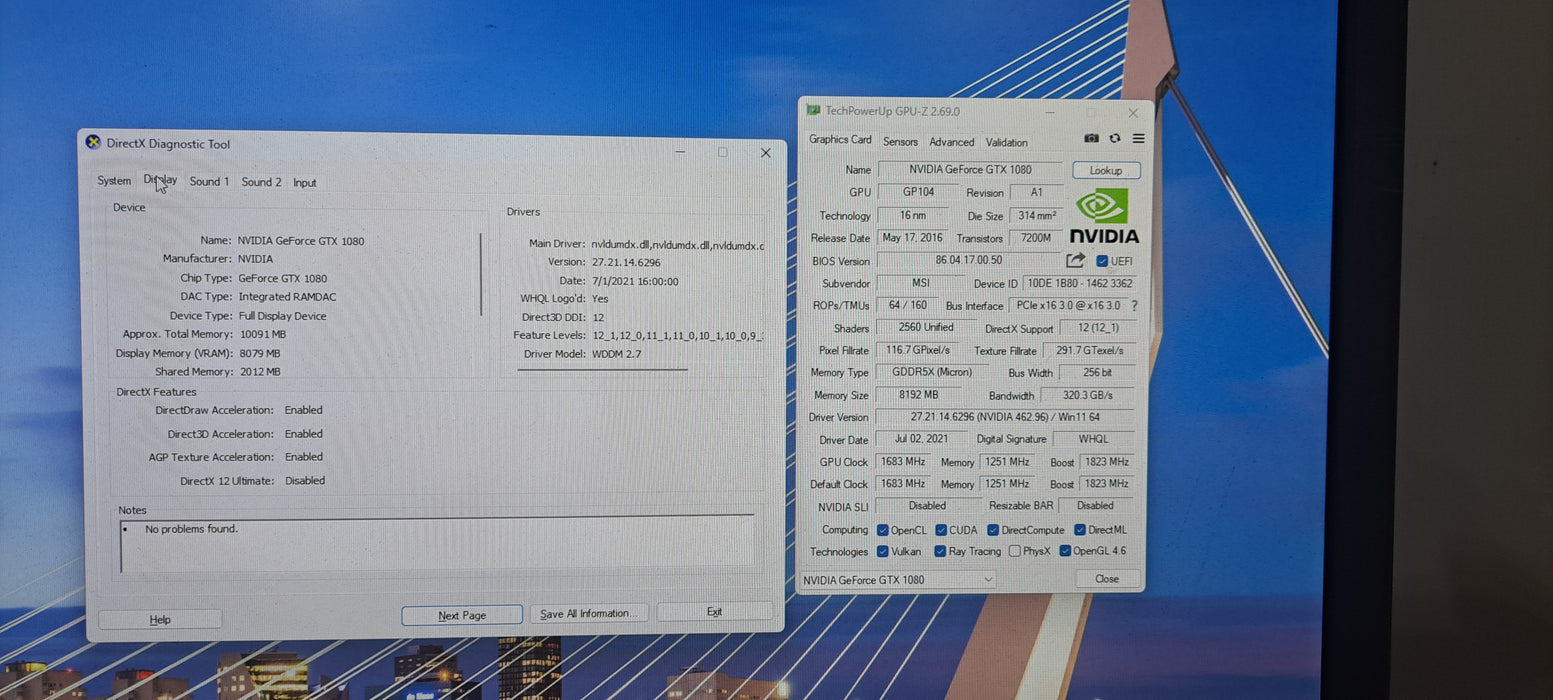Toggle the PhysX checkbox
This screenshot has width=1553, height=700.
[1015, 551]
